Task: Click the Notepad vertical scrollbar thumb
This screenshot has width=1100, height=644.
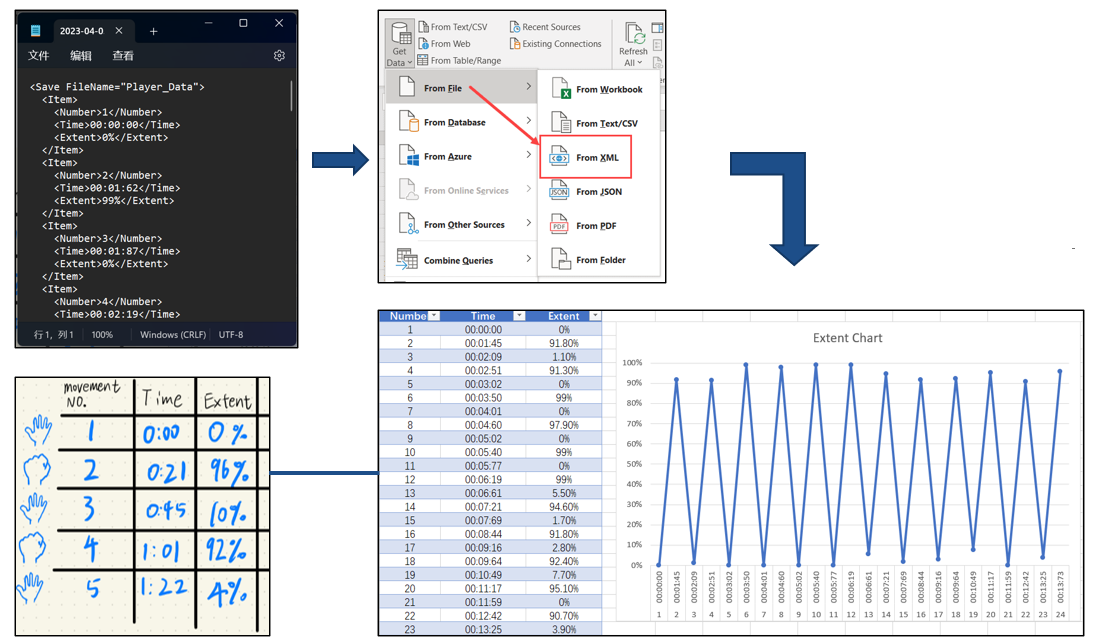Action: tap(291, 95)
